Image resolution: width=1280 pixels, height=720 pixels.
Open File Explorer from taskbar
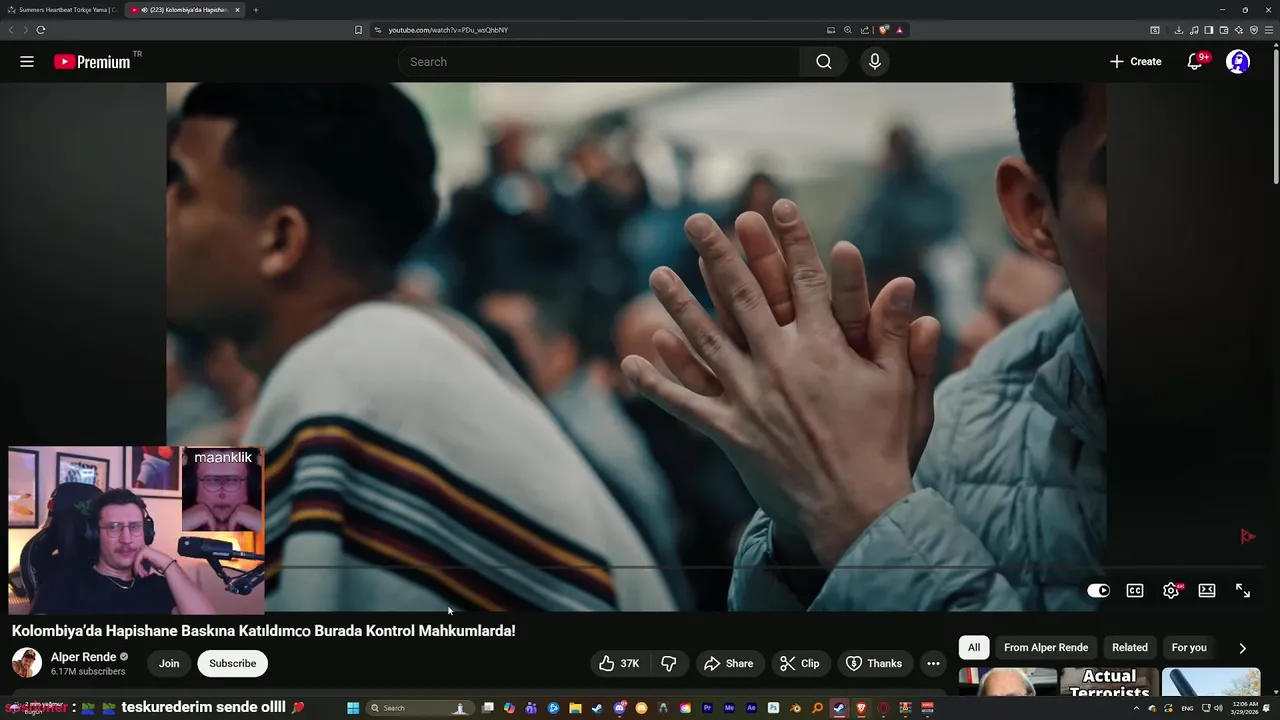575,708
